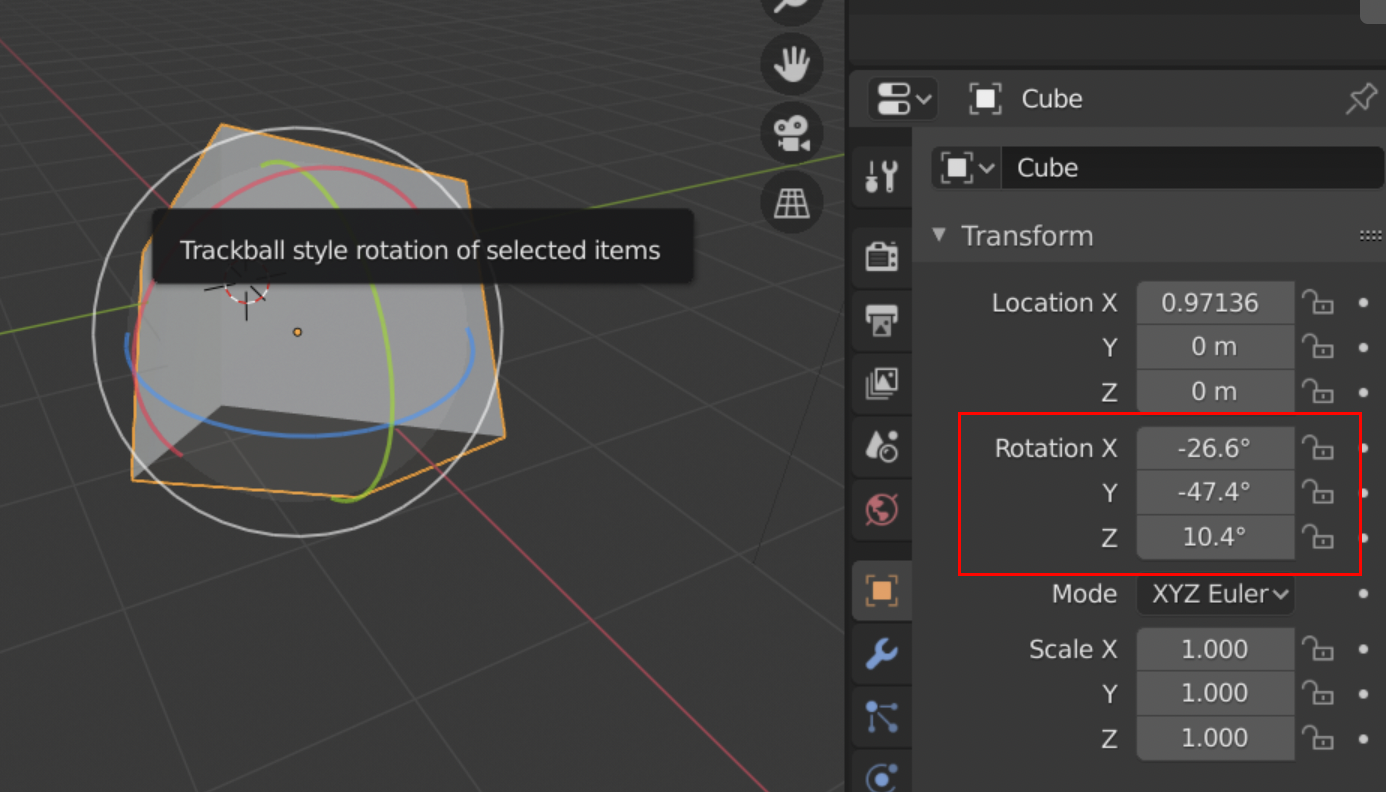
Task: Click the object icon next to Cube header
Action: click(x=986, y=99)
